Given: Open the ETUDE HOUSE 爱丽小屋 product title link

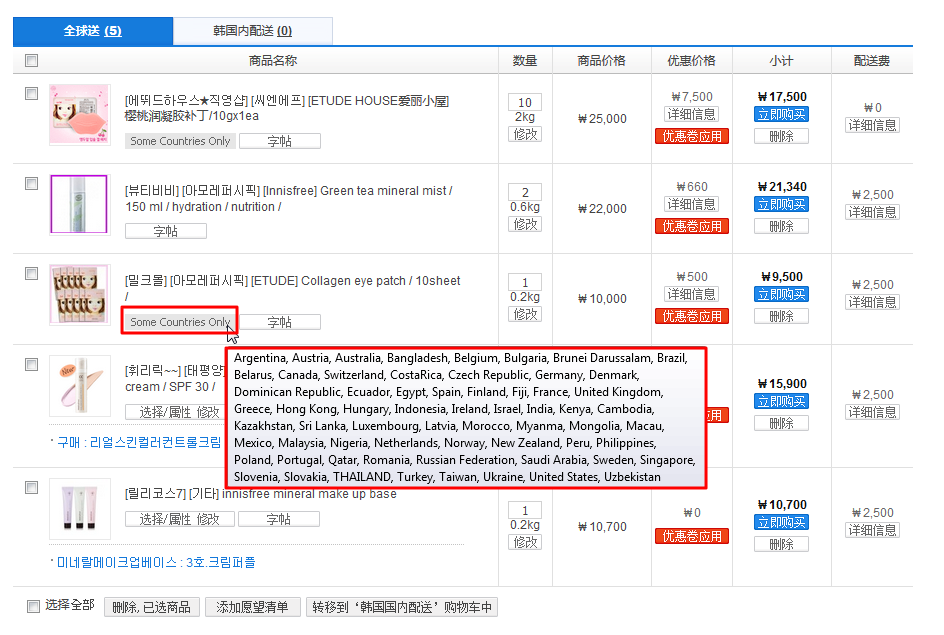Looking at the screenshot, I should click(x=287, y=108).
